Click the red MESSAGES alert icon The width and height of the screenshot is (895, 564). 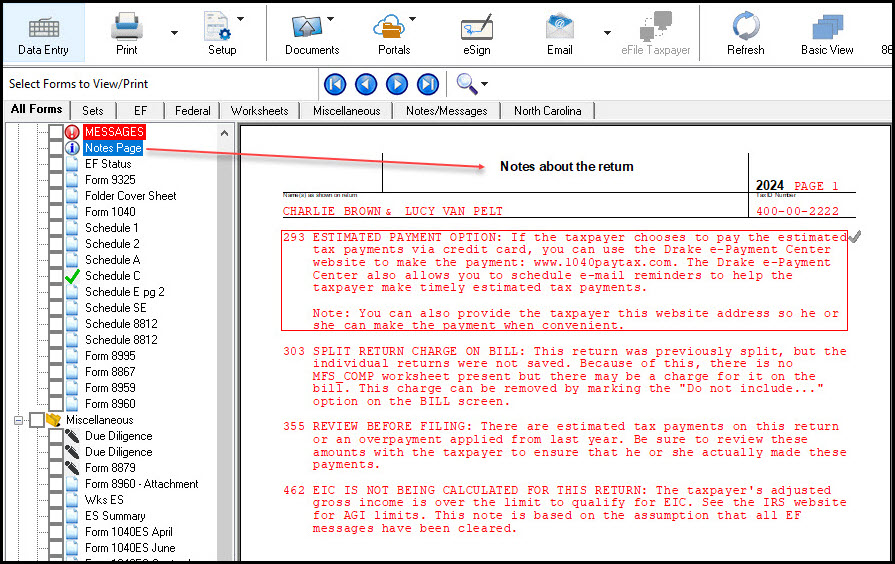(72, 132)
